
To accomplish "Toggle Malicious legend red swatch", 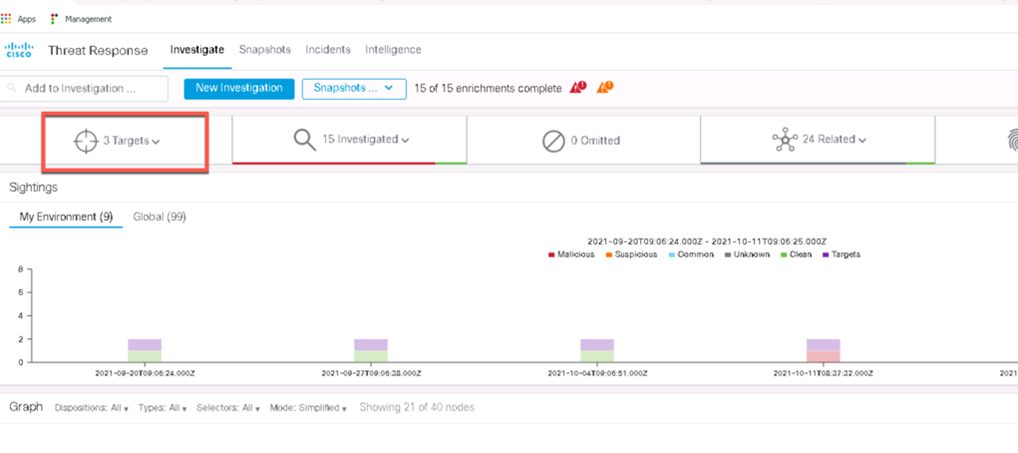I will (x=552, y=254).
